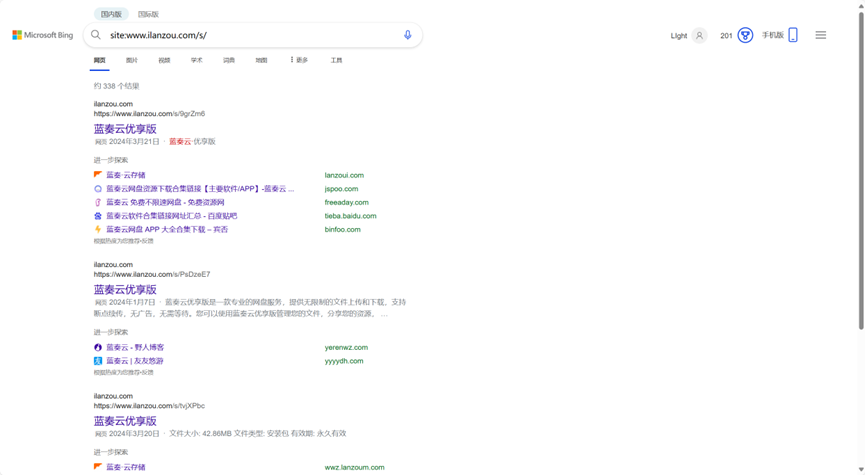This screenshot has width=865, height=475.
Task: Click the page vertical scrollbar thumb
Action: pyautogui.click(x=861, y=171)
